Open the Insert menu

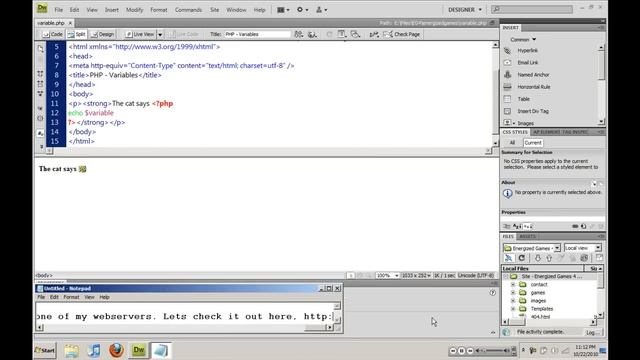click(x=111, y=10)
